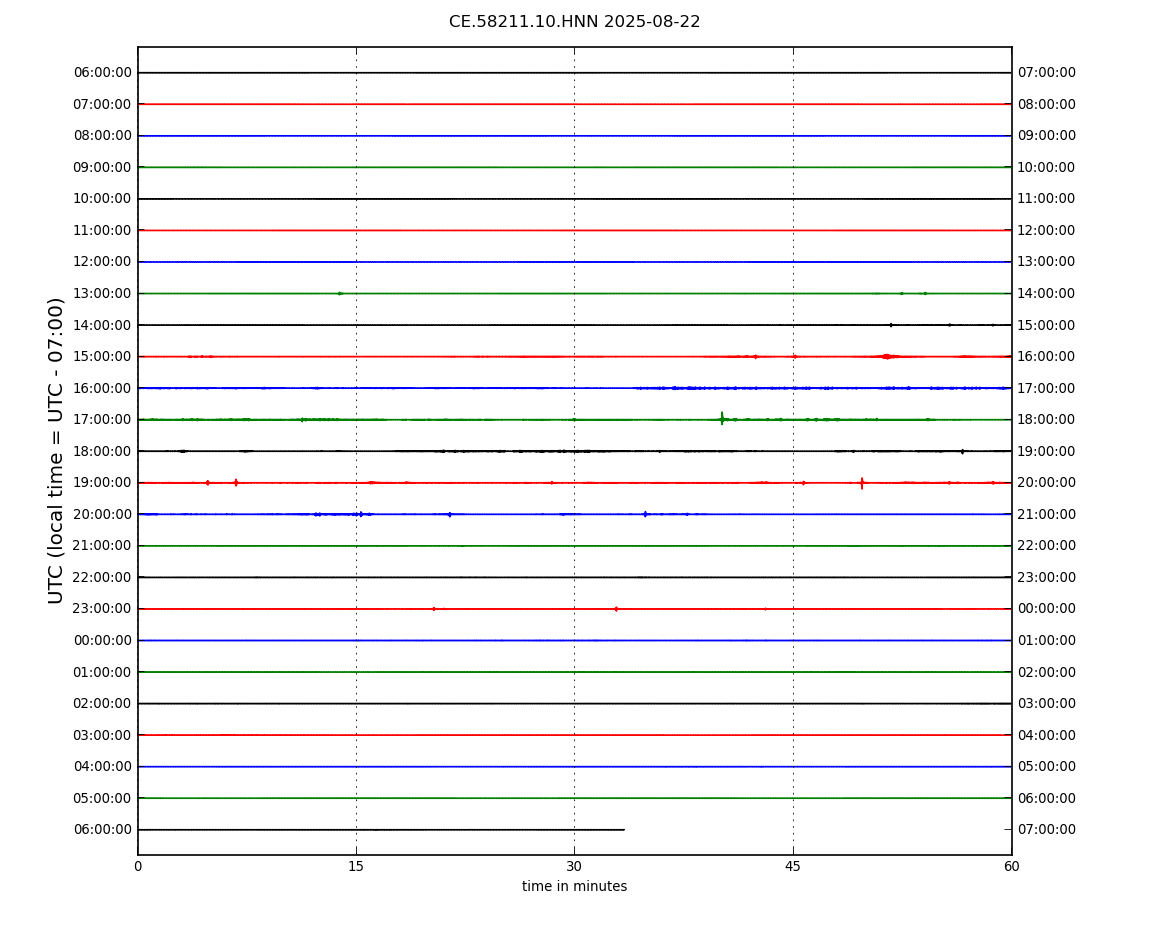The width and height of the screenshot is (1150, 950).
Task: Click right-axis end-time label 08:00:00
Action: 1047,104
